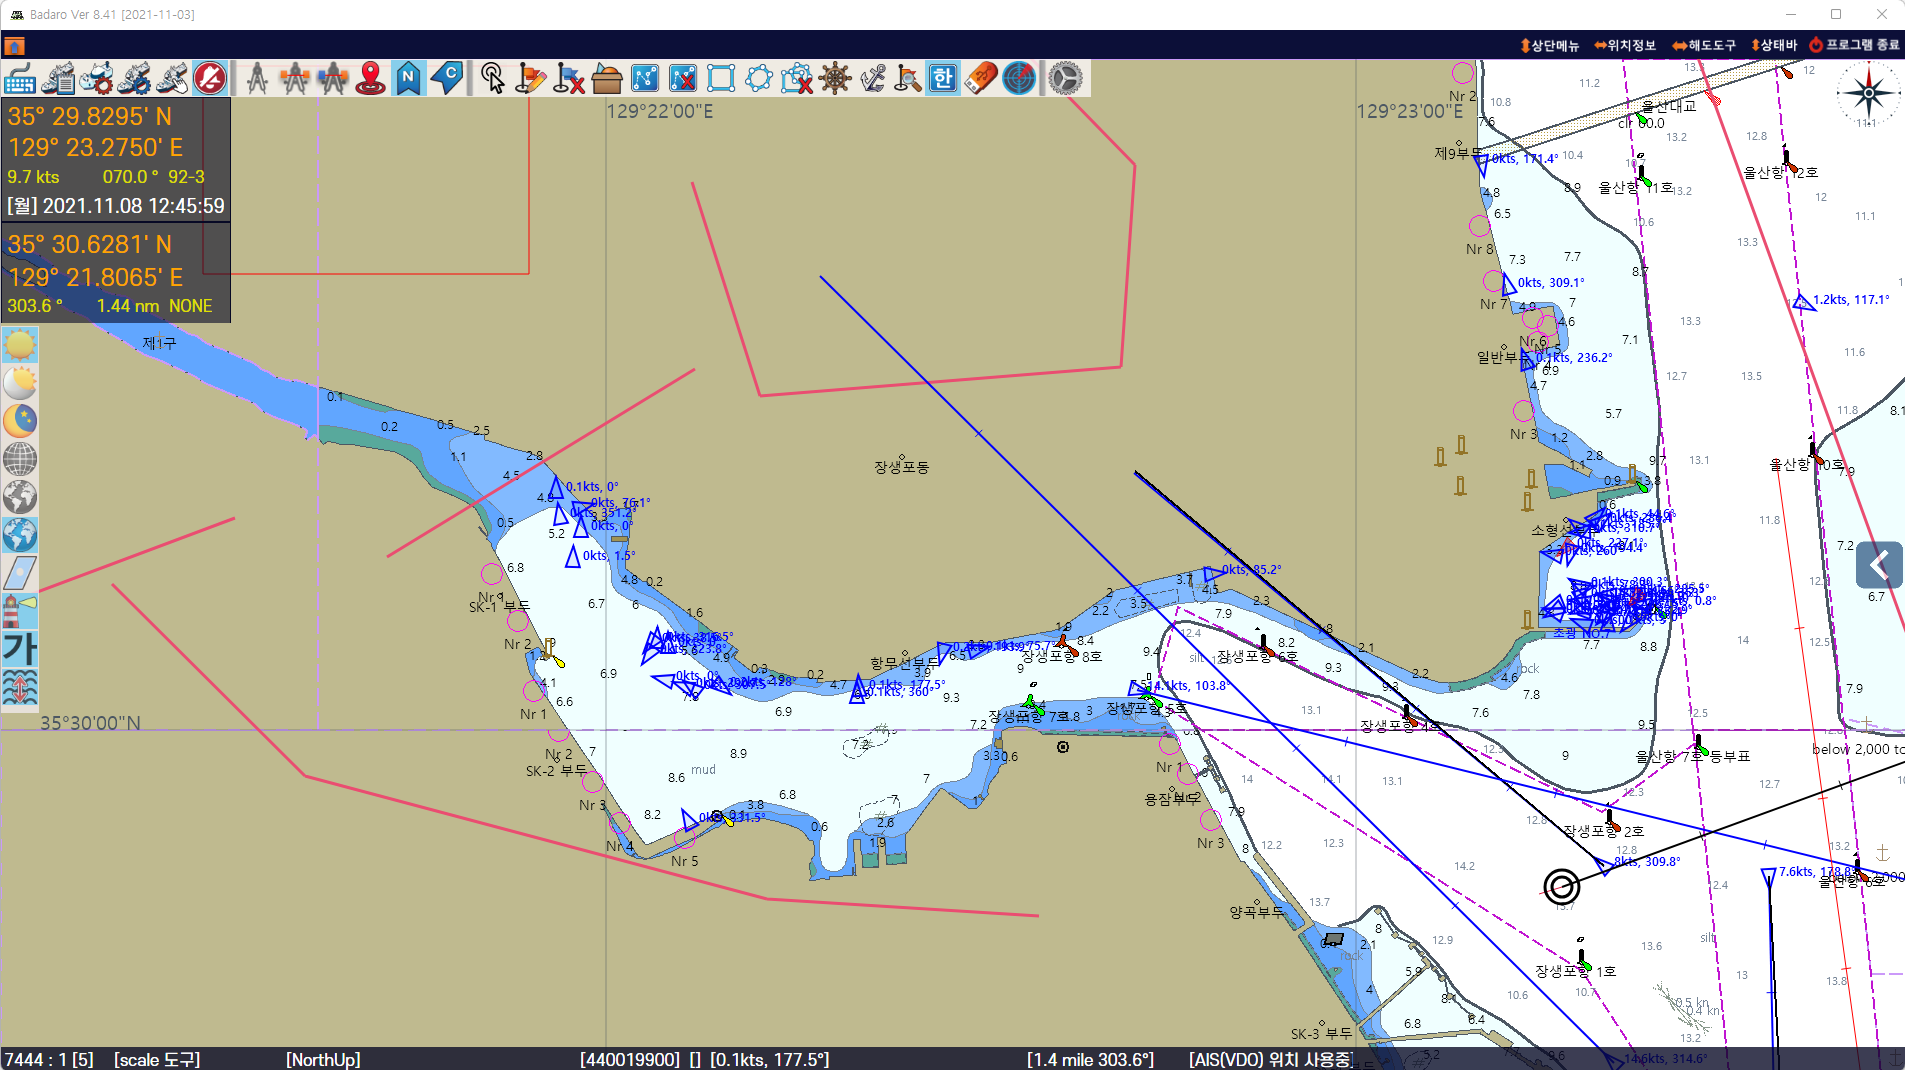Select the delete route tool with red X
This screenshot has width=1905, height=1070.
pos(683,78)
